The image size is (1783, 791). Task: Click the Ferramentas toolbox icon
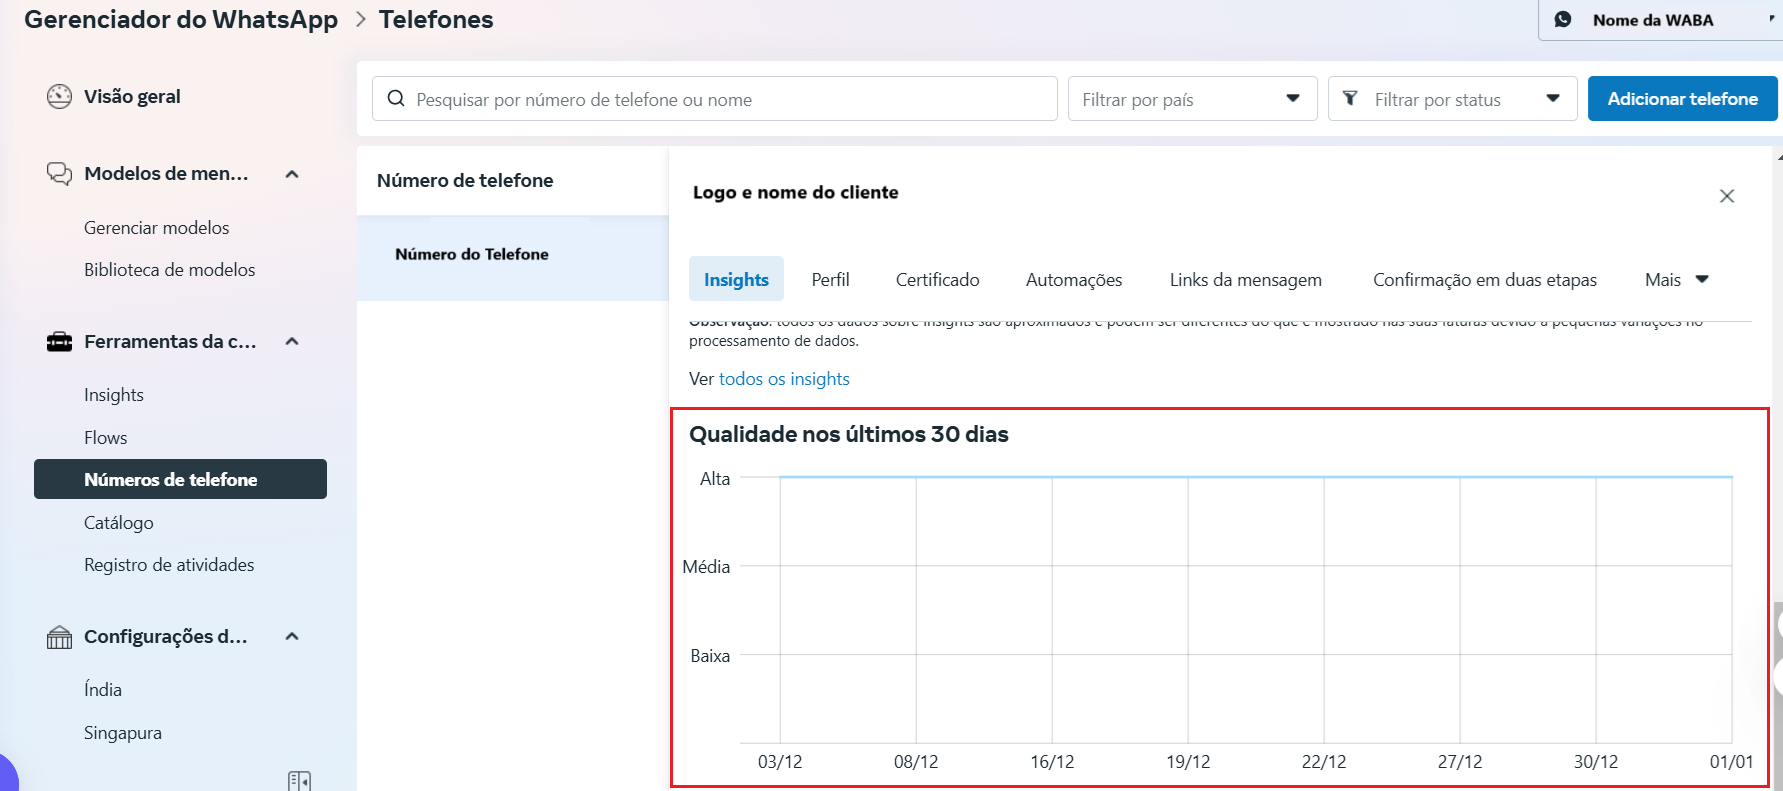(59, 342)
